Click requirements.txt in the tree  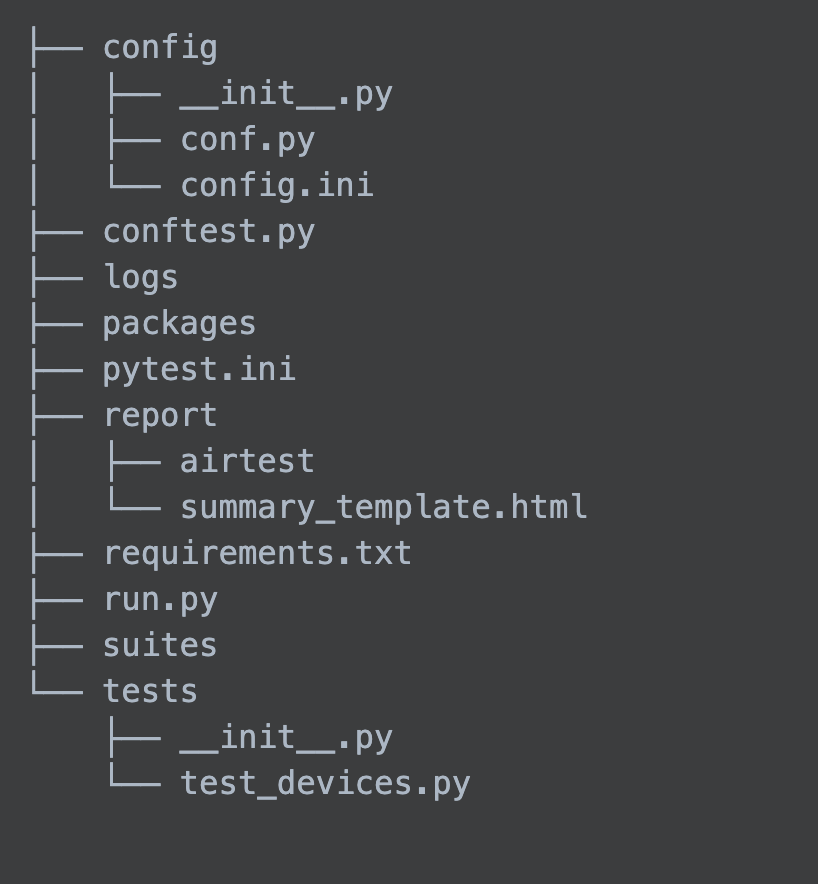click(257, 554)
